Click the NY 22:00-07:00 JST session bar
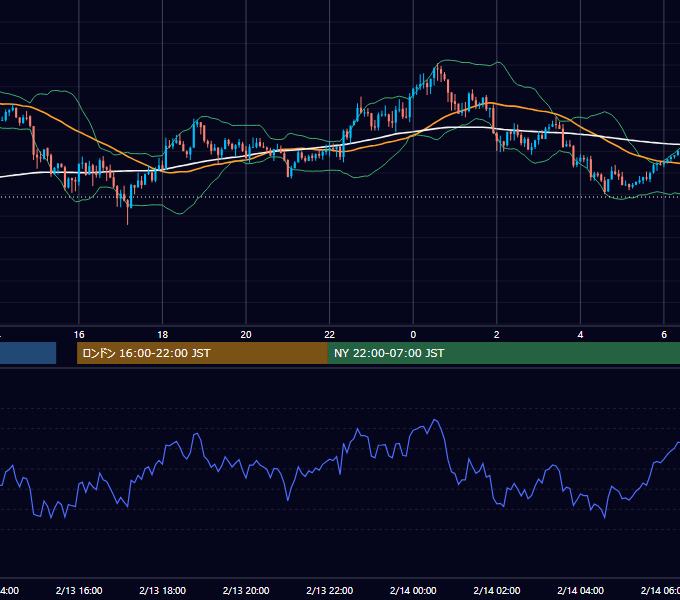 click(x=503, y=353)
